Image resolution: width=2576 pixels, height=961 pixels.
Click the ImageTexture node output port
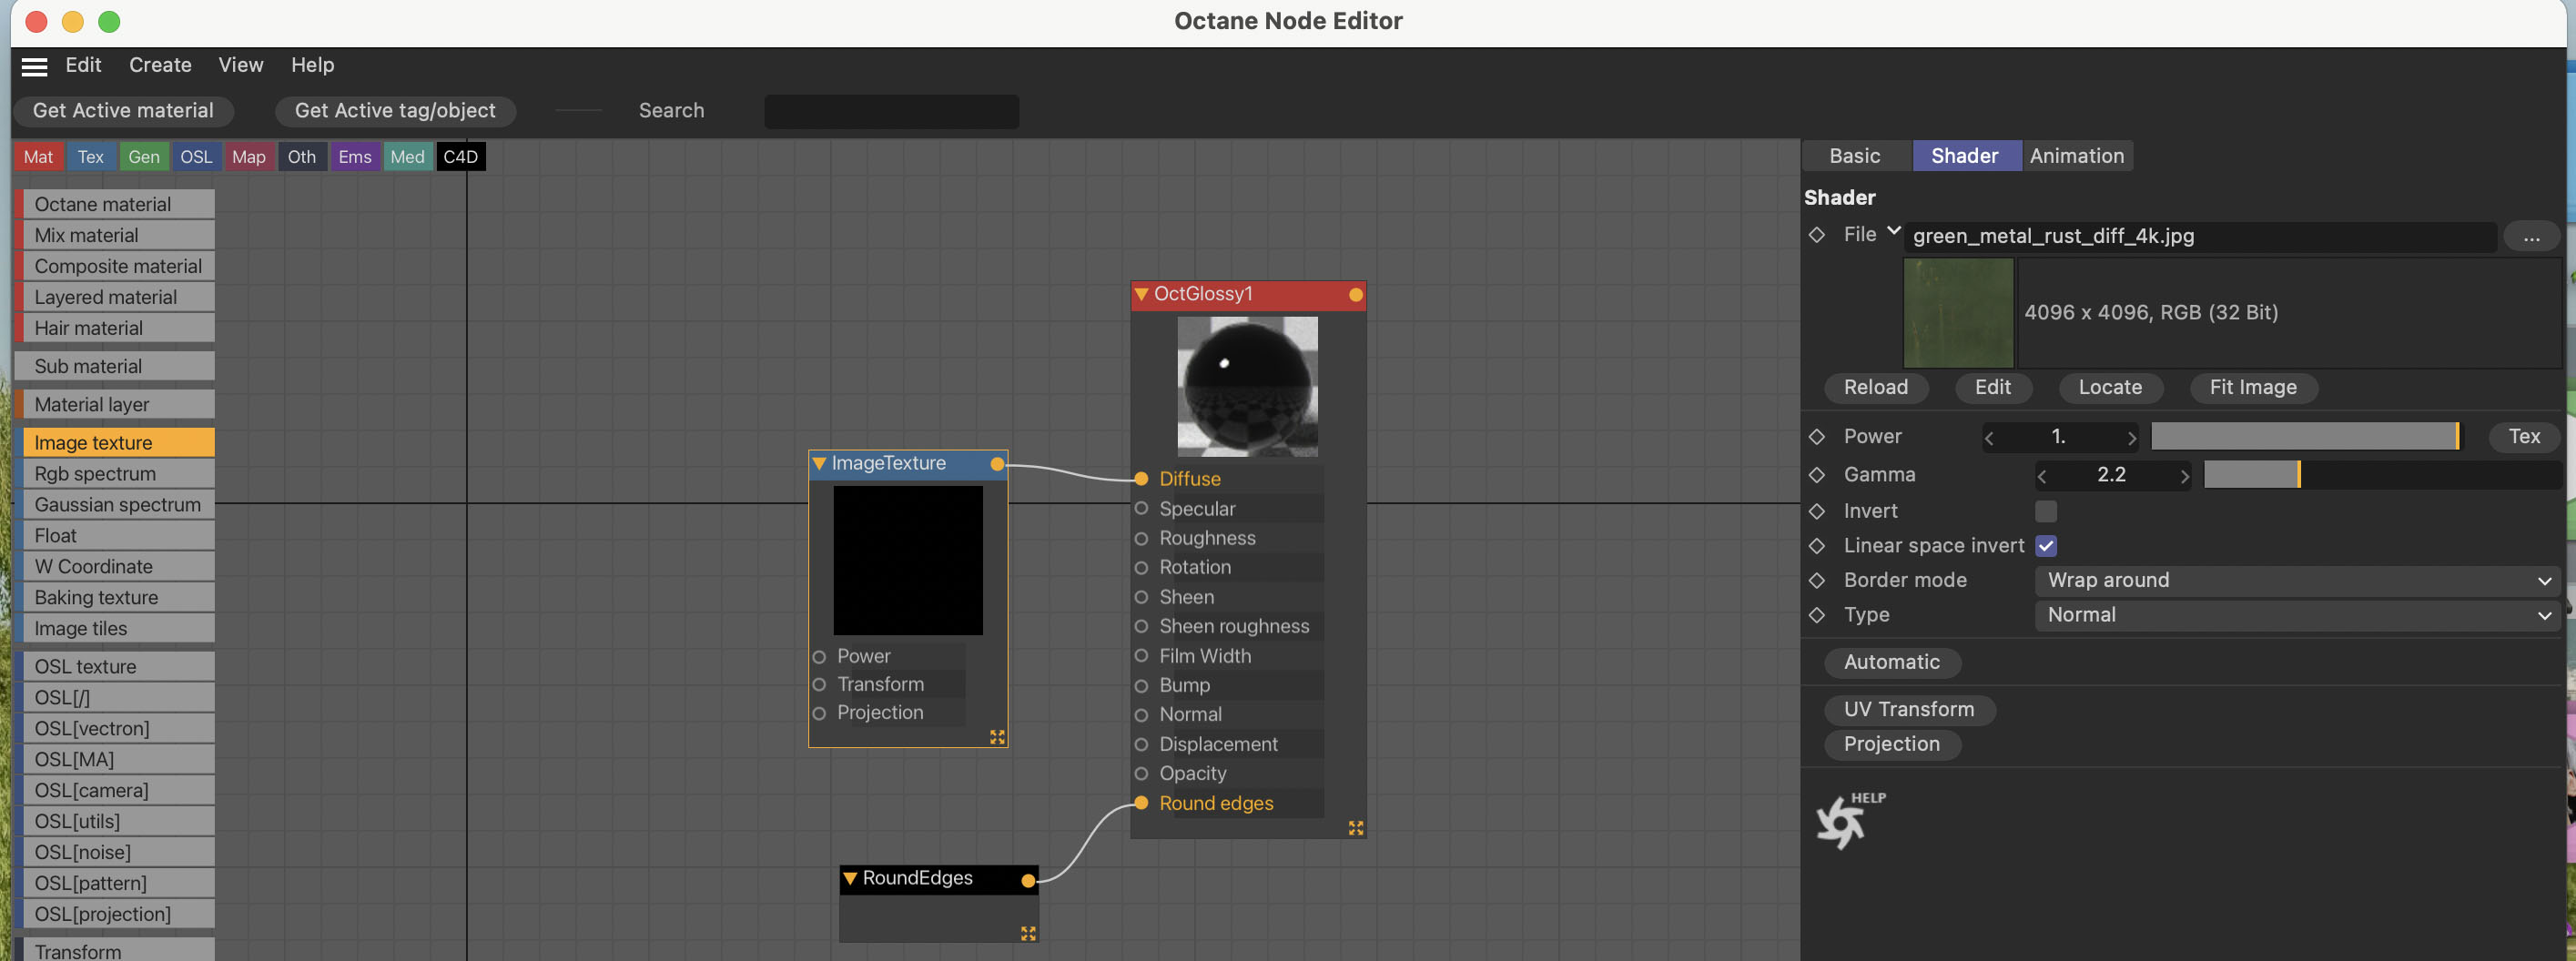[997, 464]
